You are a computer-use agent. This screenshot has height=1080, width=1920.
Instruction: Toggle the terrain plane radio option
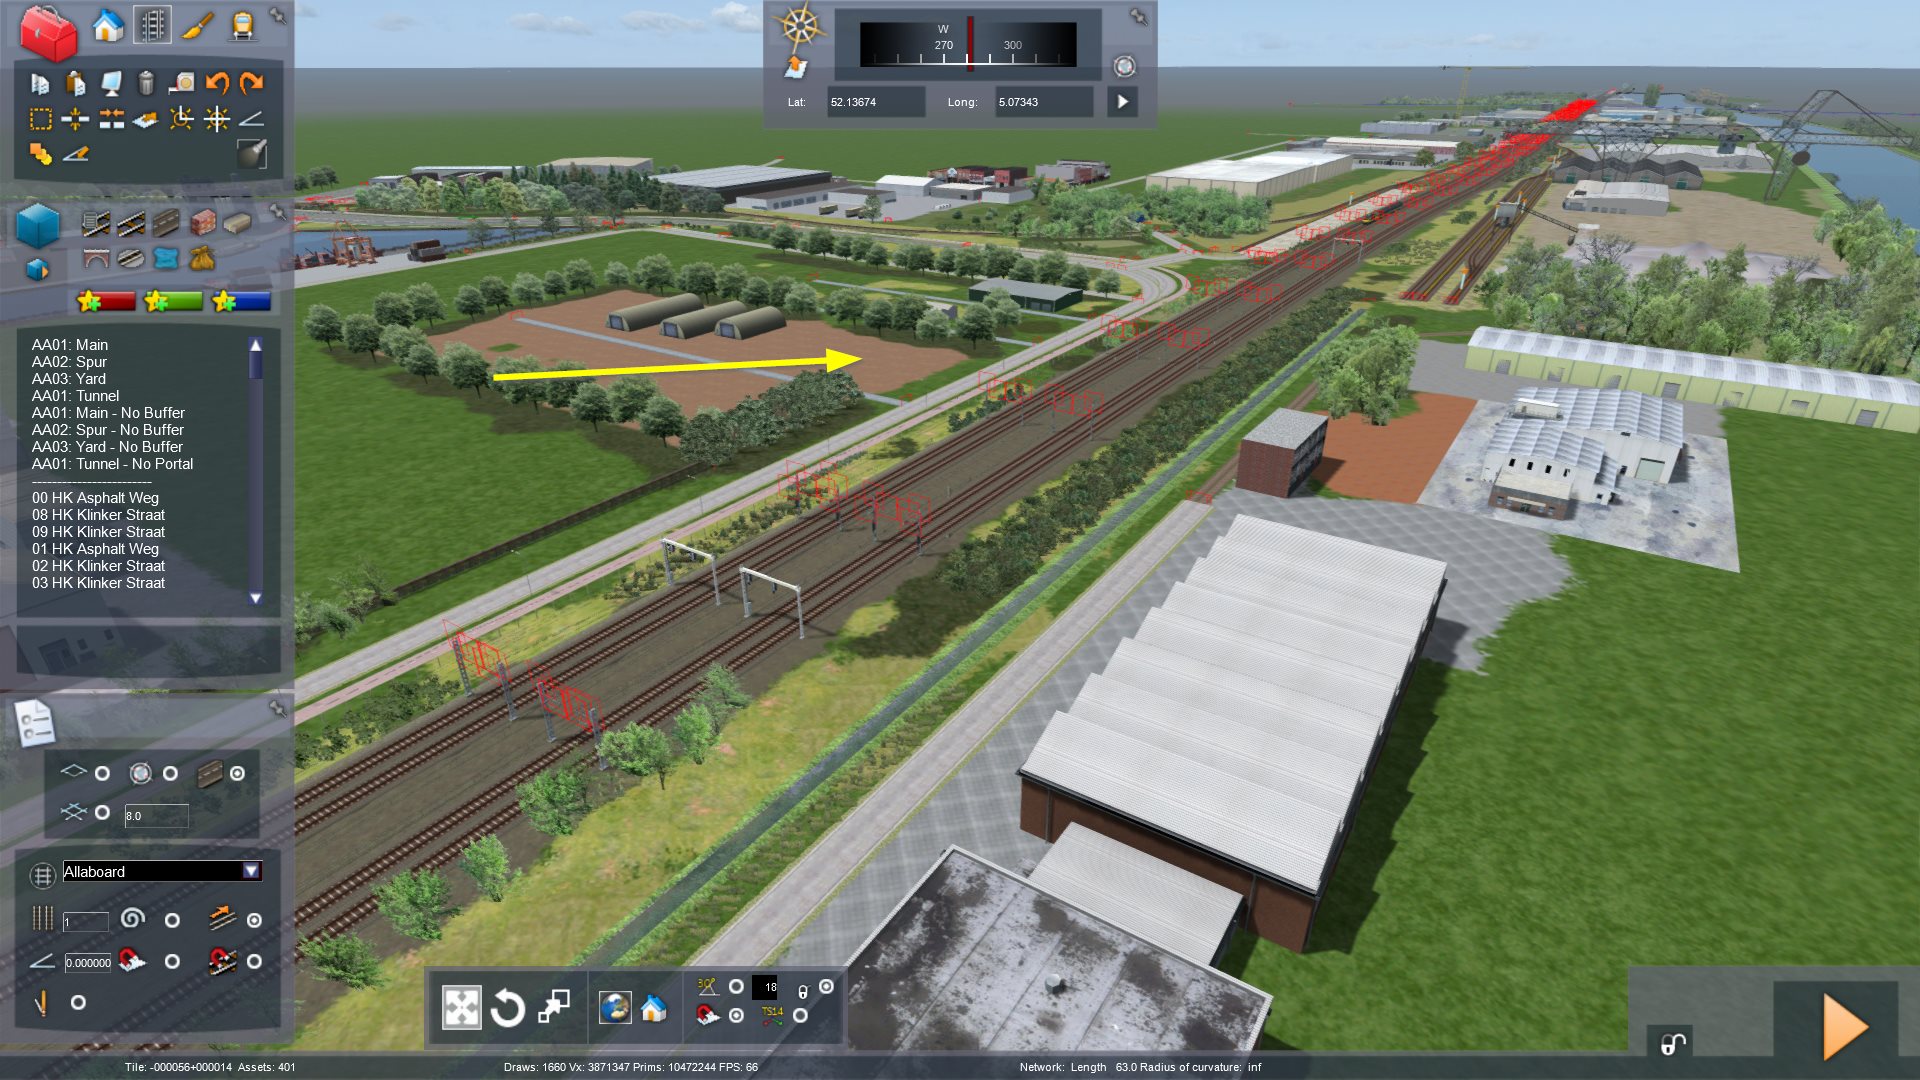tap(102, 774)
